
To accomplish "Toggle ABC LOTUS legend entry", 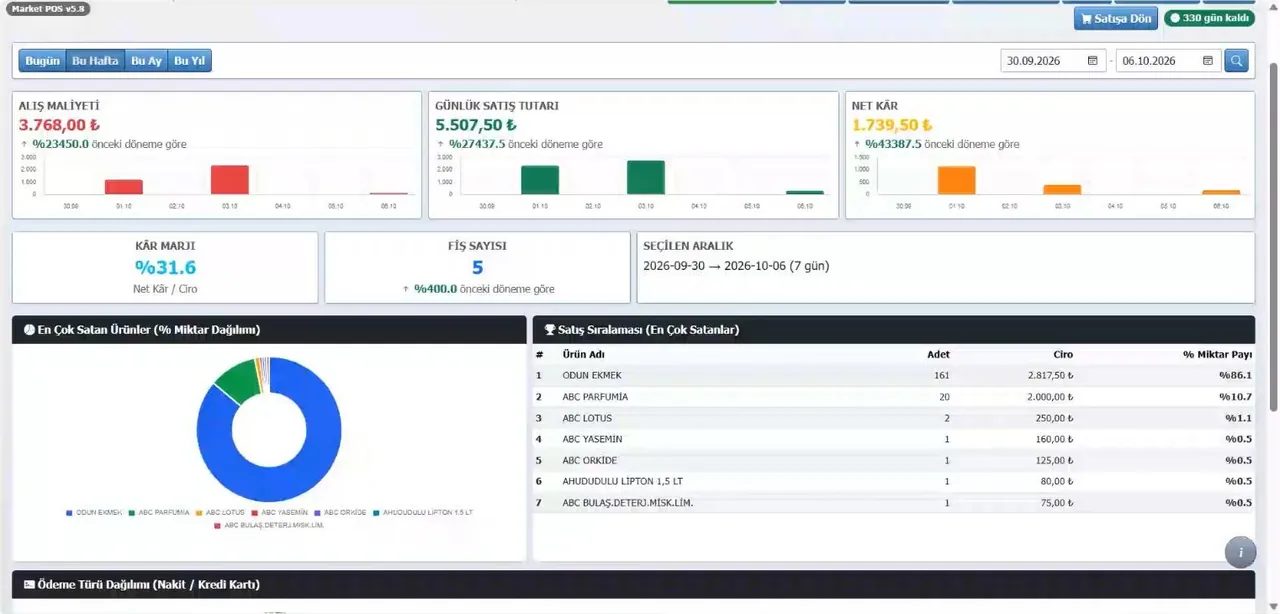I will pos(220,512).
